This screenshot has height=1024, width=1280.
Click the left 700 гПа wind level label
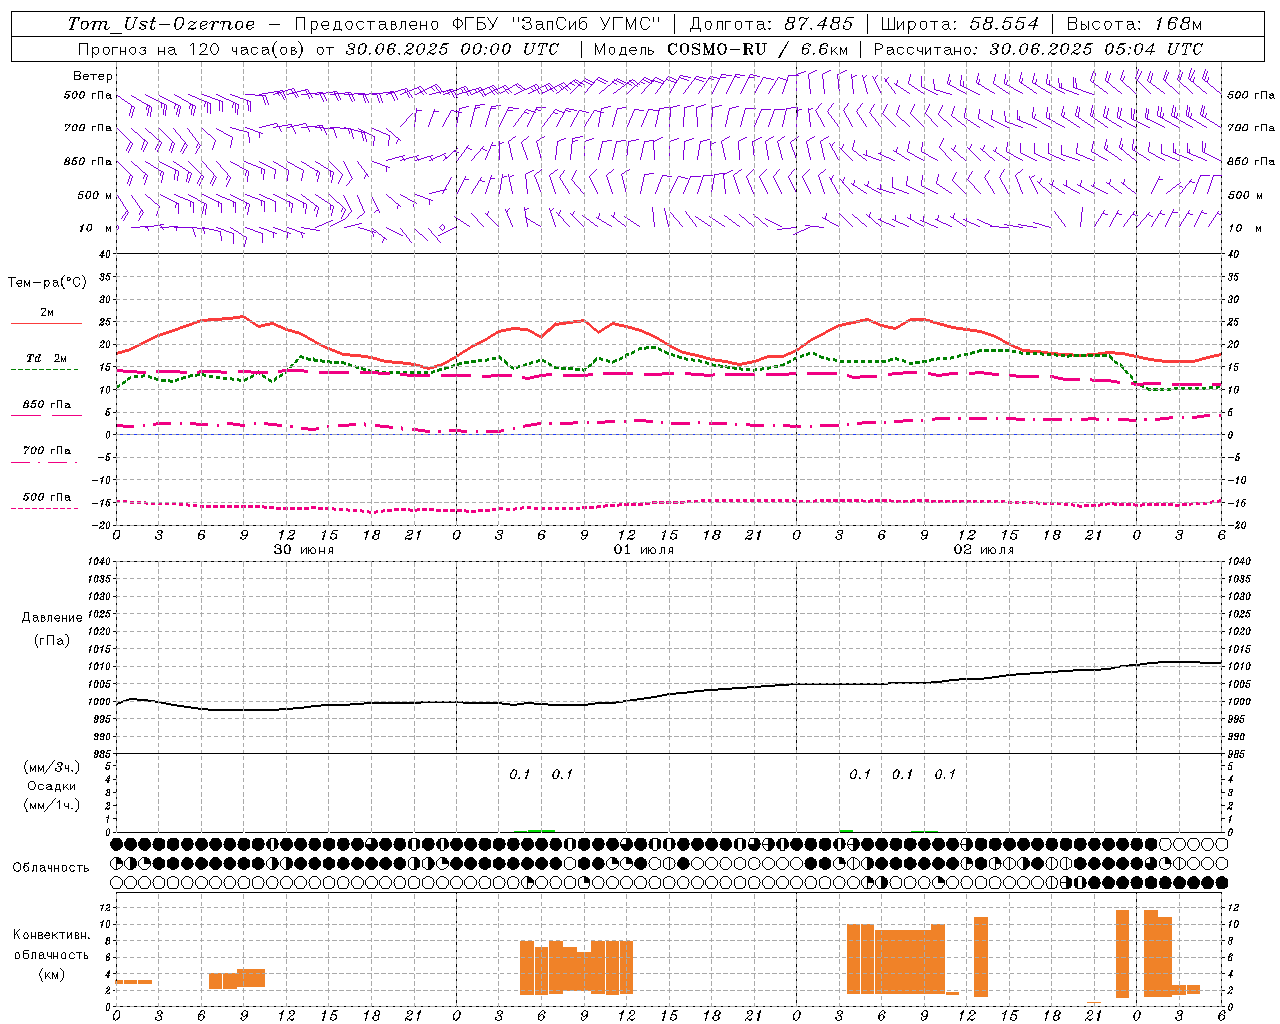click(x=88, y=128)
